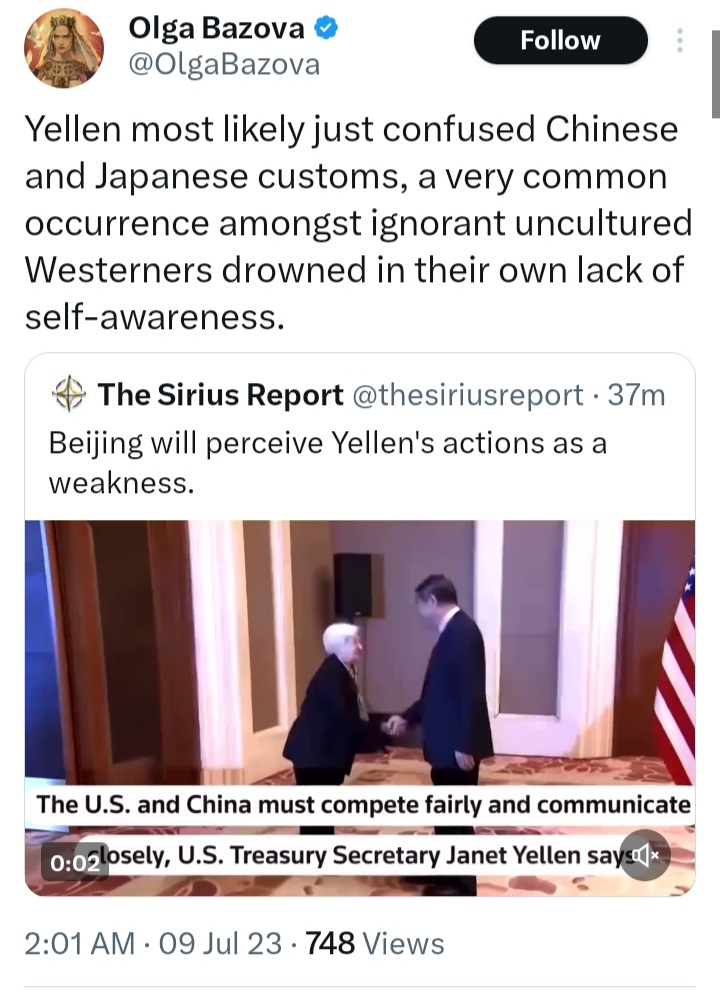720x992 pixels.
Task: Click the scrollbar on the right edge
Action: pos(715,75)
